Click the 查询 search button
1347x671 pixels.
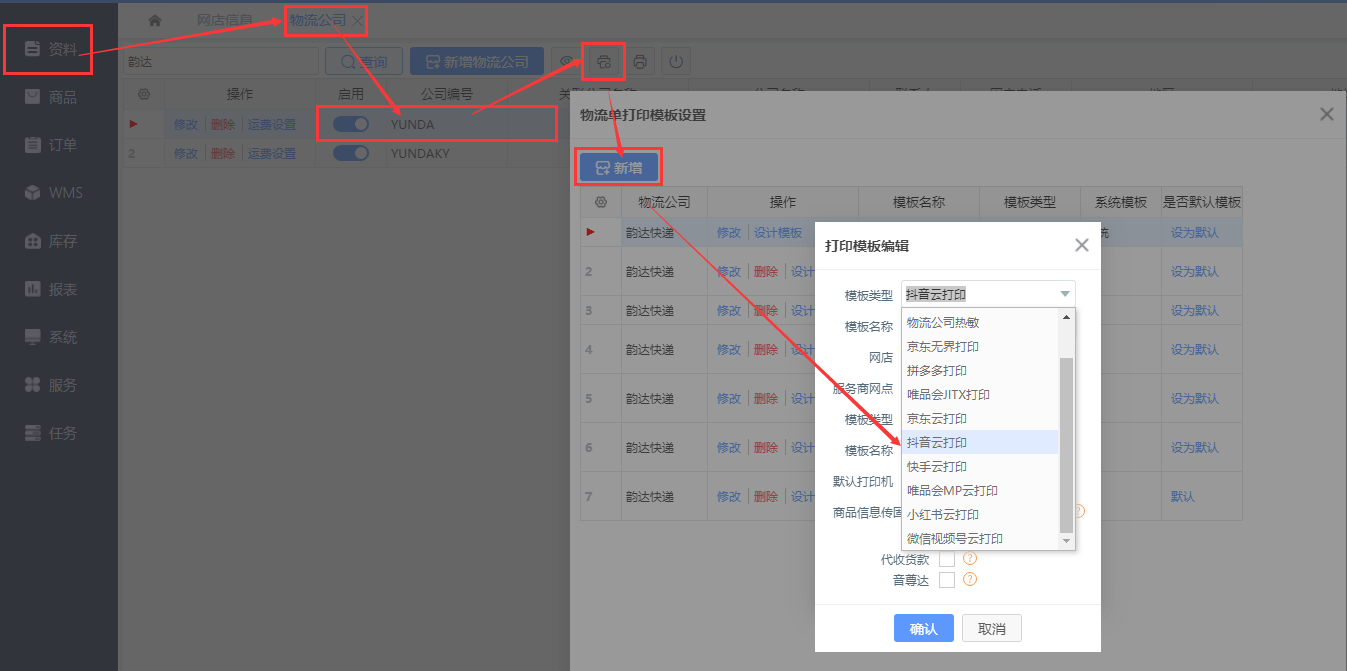[364, 61]
